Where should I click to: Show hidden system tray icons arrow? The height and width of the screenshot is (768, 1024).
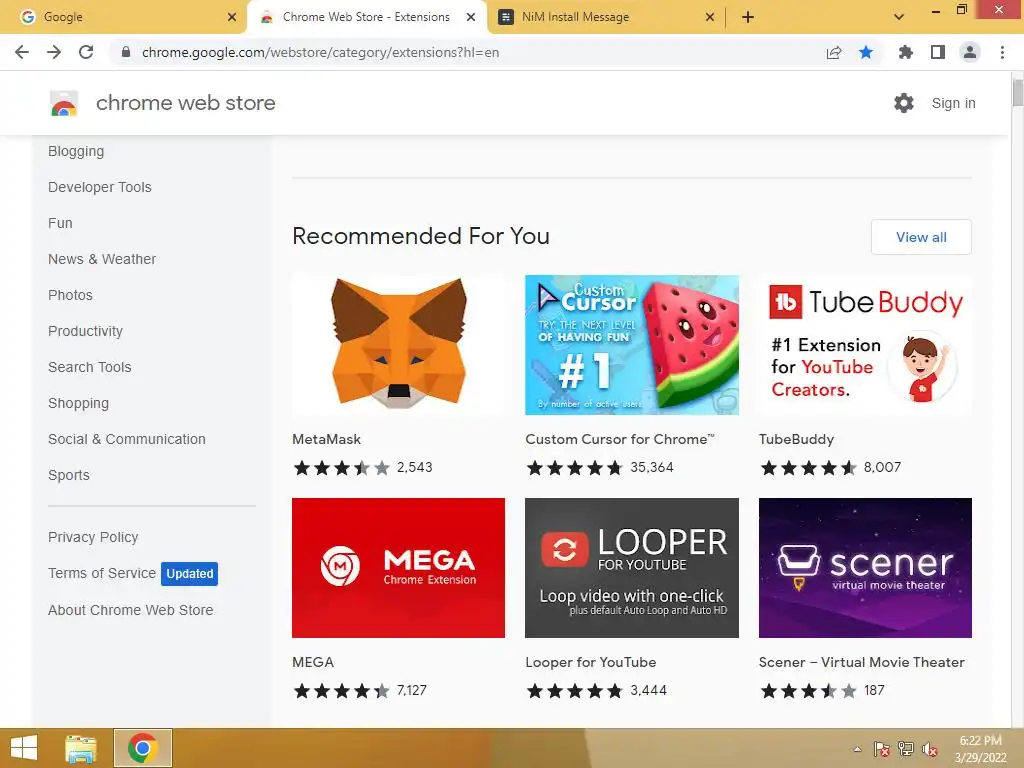pos(857,749)
